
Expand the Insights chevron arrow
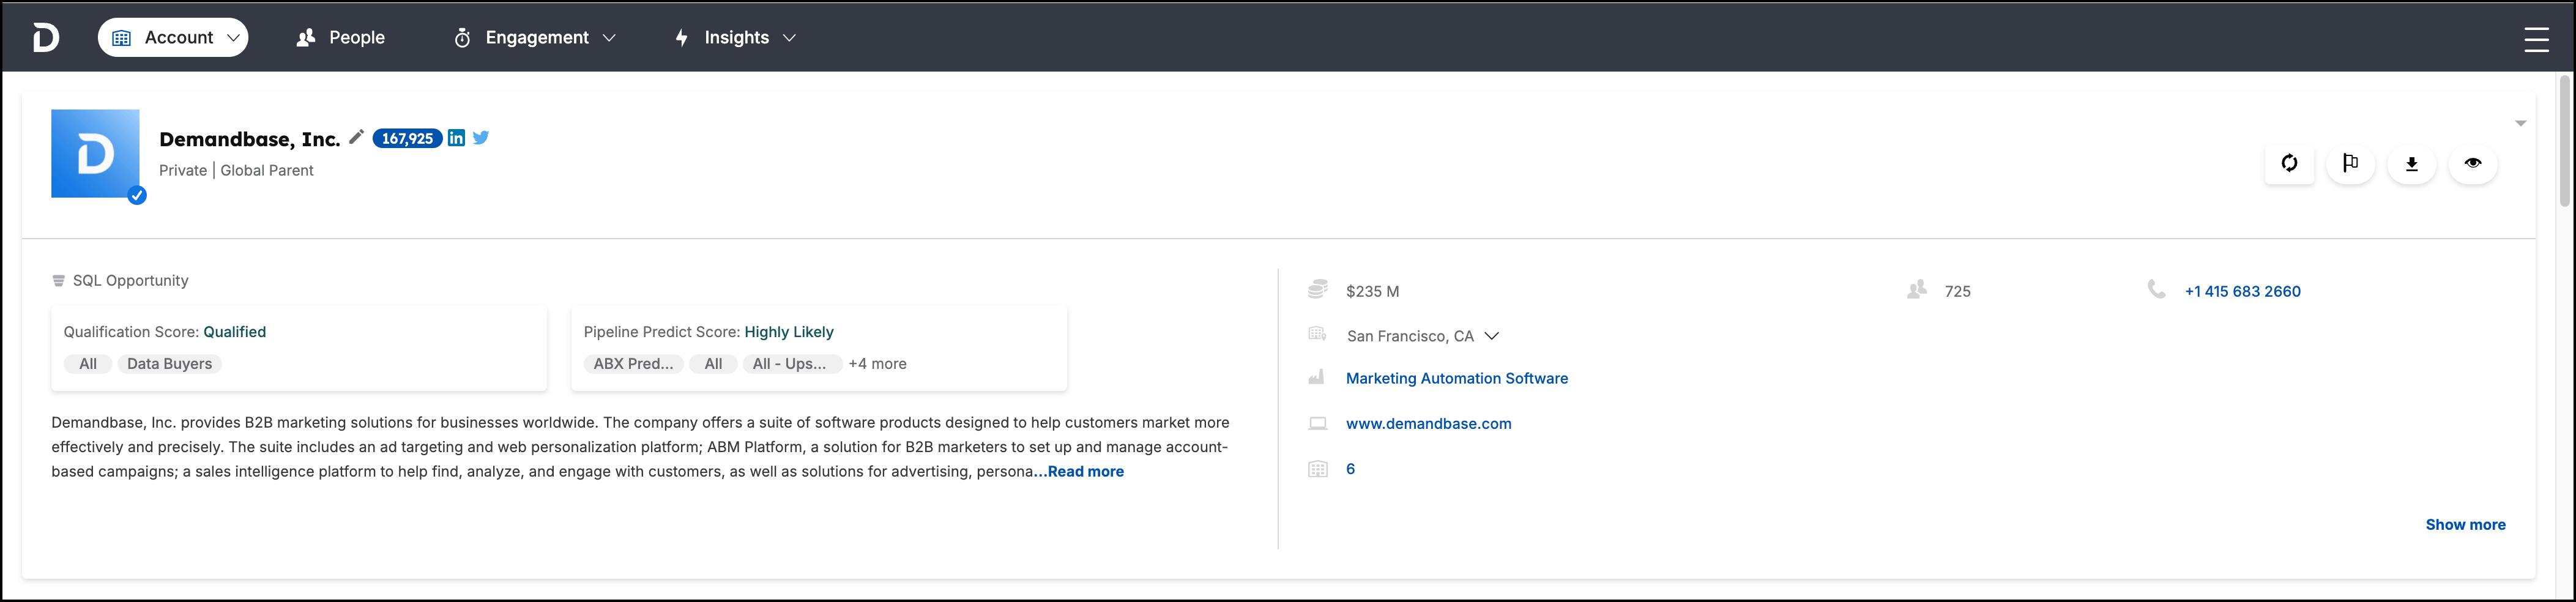[789, 38]
